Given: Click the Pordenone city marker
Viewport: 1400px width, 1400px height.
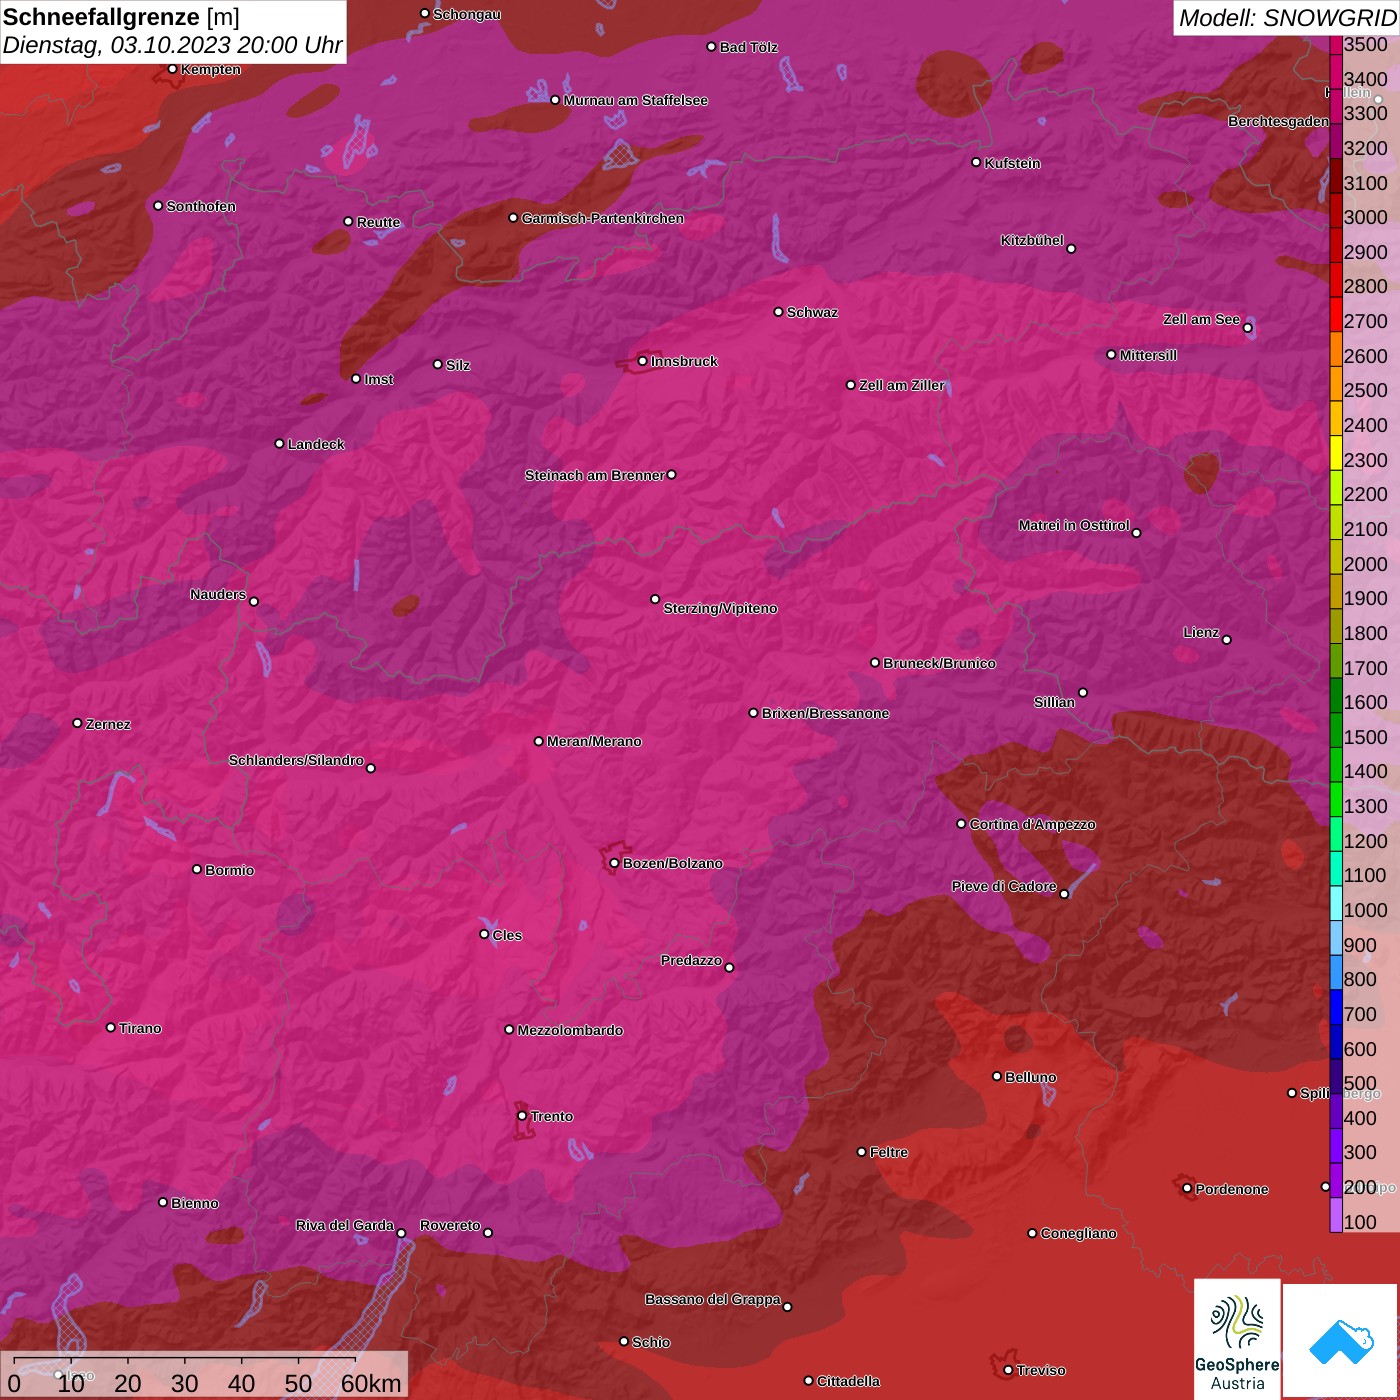Looking at the screenshot, I should pos(1188,1189).
